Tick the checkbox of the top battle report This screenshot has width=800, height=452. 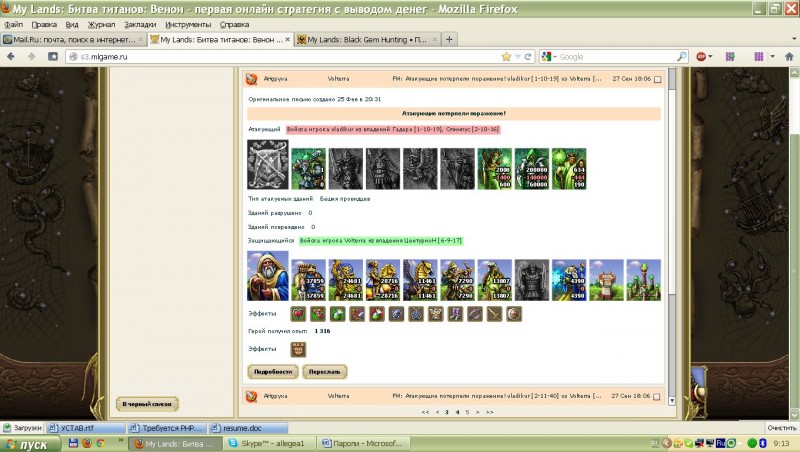coord(657,79)
